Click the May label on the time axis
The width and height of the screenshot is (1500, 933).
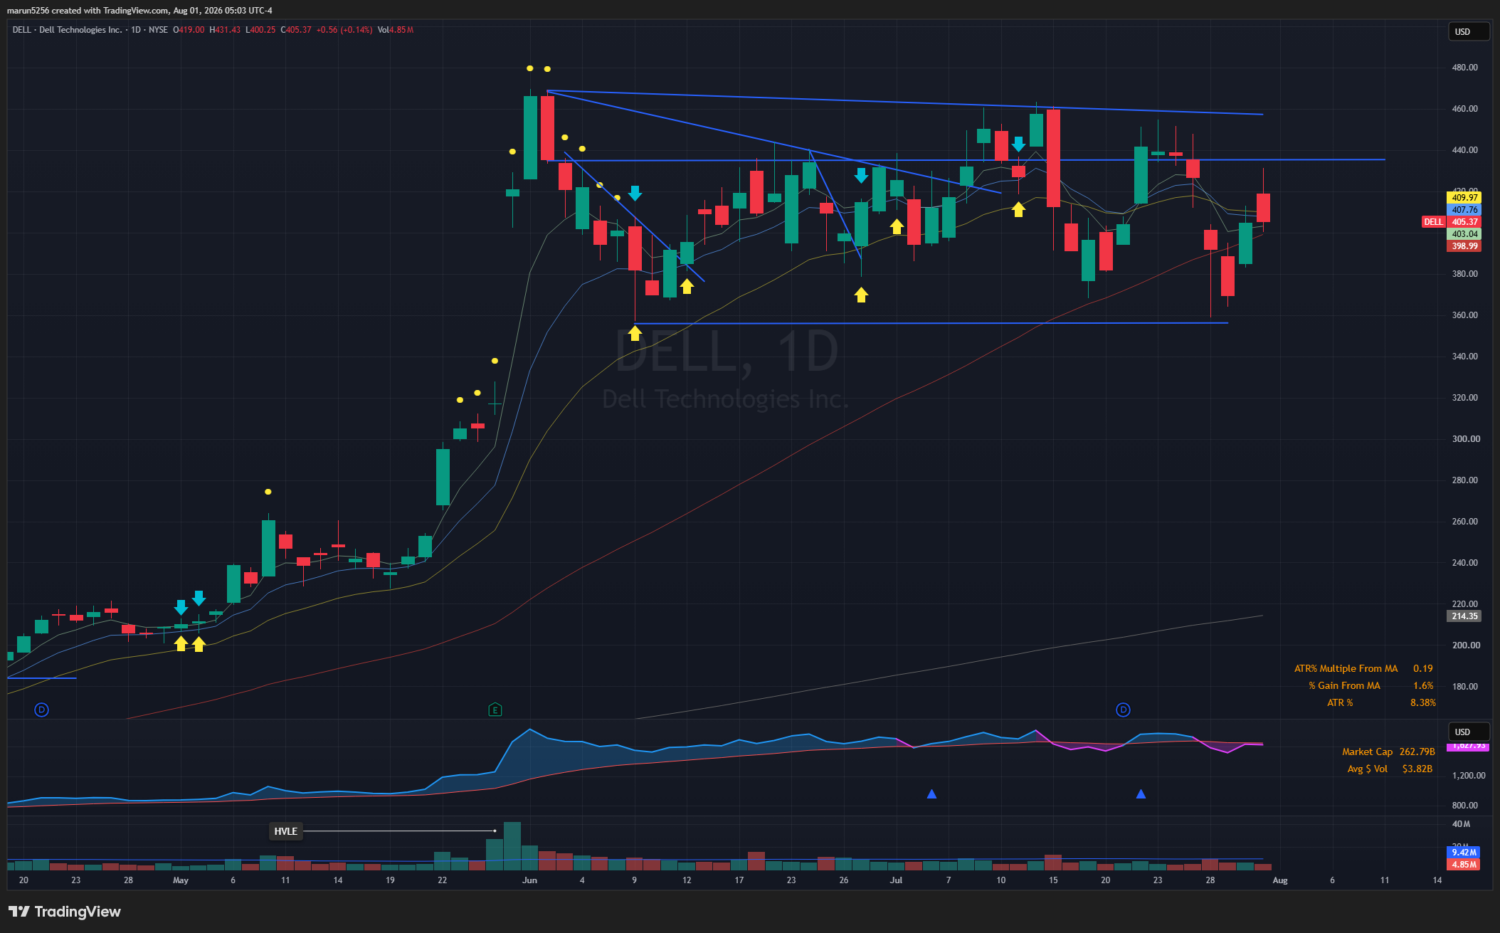(x=181, y=881)
